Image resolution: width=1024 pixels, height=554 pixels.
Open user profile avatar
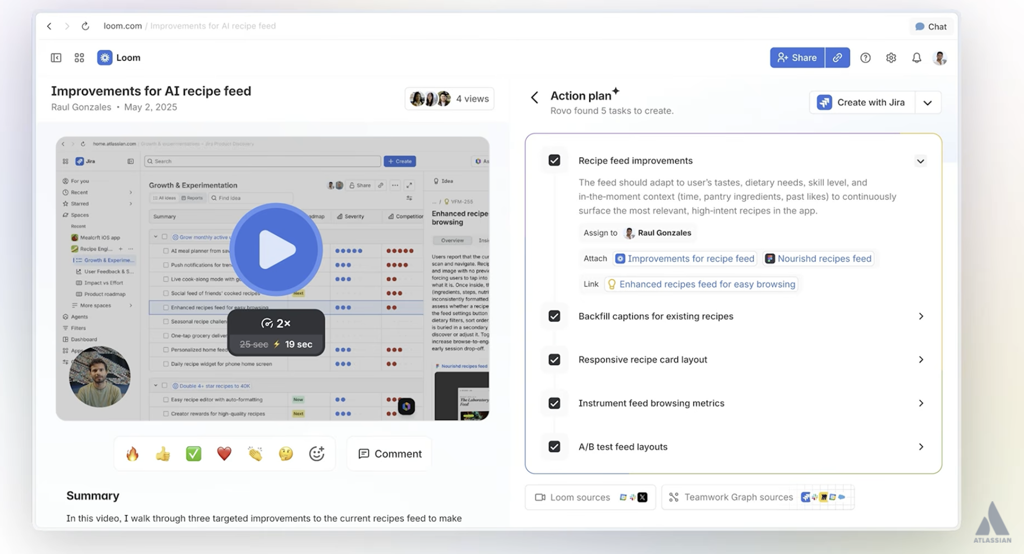click(x=940, y=57)
